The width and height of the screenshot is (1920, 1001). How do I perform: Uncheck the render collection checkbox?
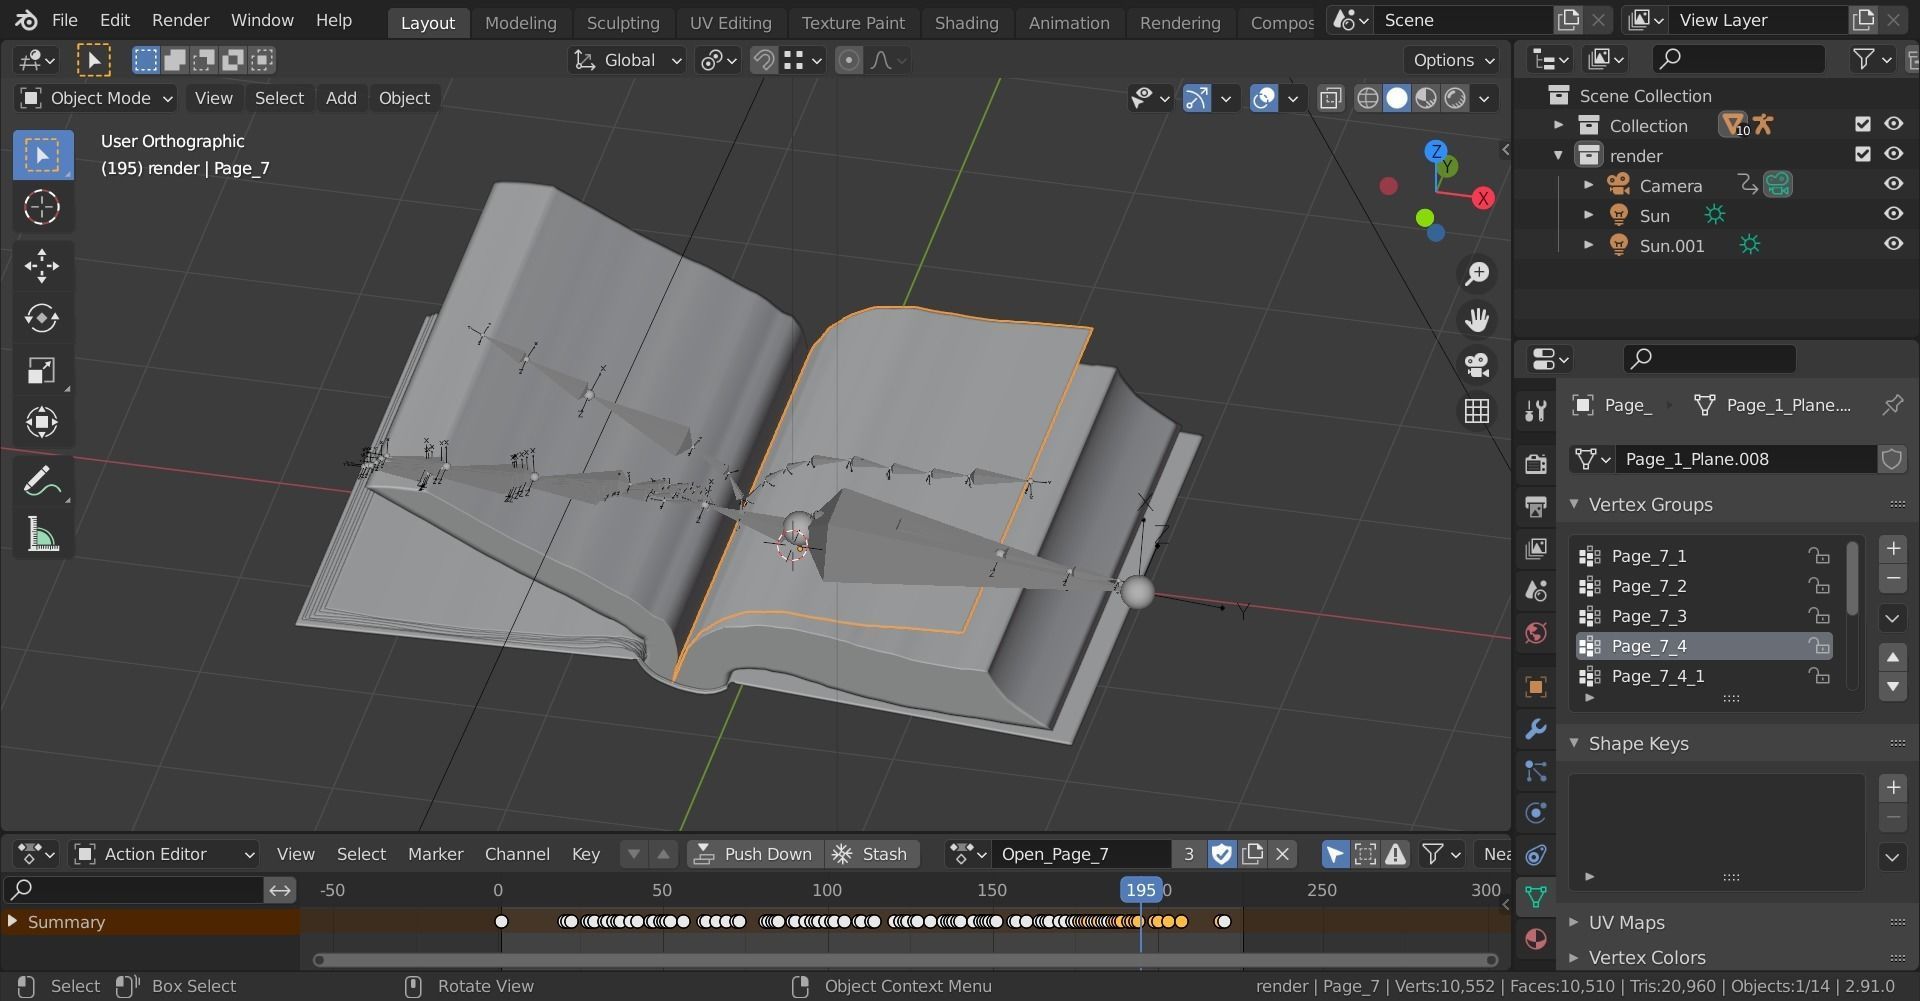(1862, 154)
